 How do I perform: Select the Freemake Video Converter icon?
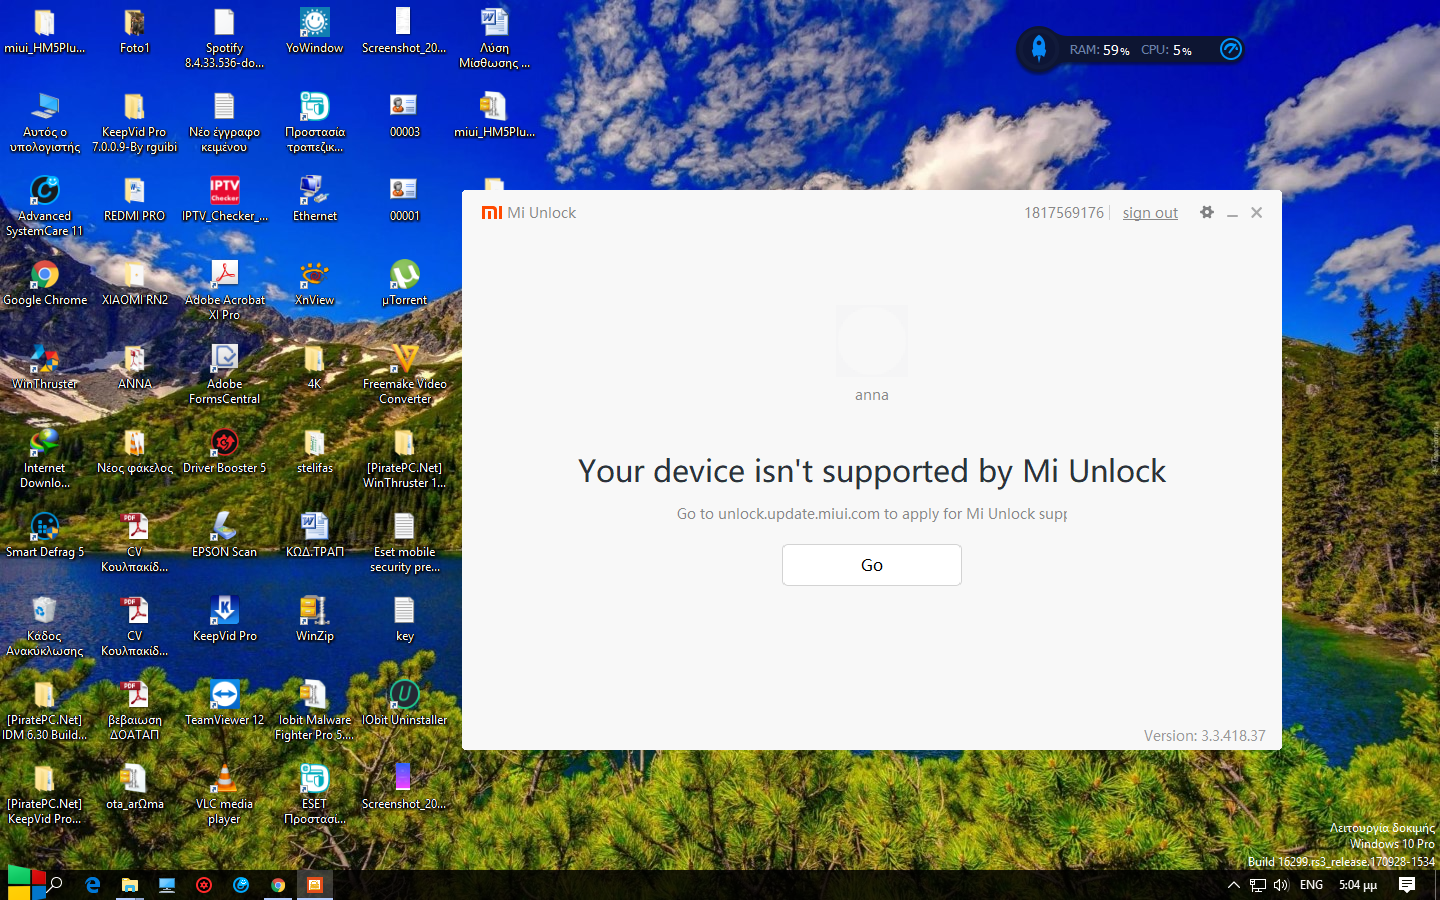tap(405, 374)
